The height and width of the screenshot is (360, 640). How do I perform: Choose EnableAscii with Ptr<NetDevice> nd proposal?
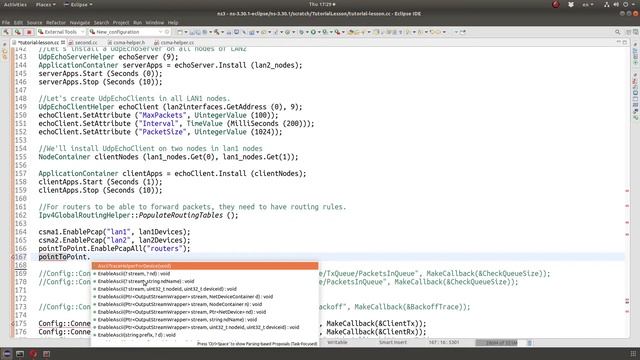204,312
